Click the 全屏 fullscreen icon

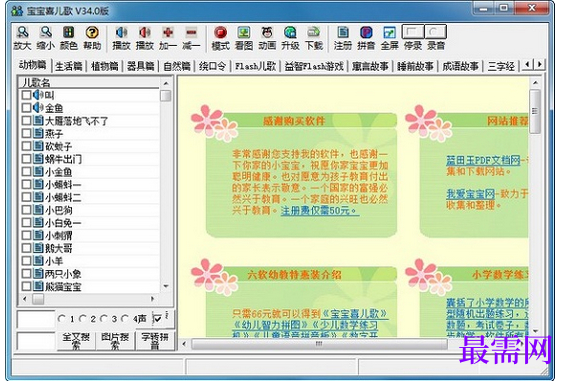(389, 33)
